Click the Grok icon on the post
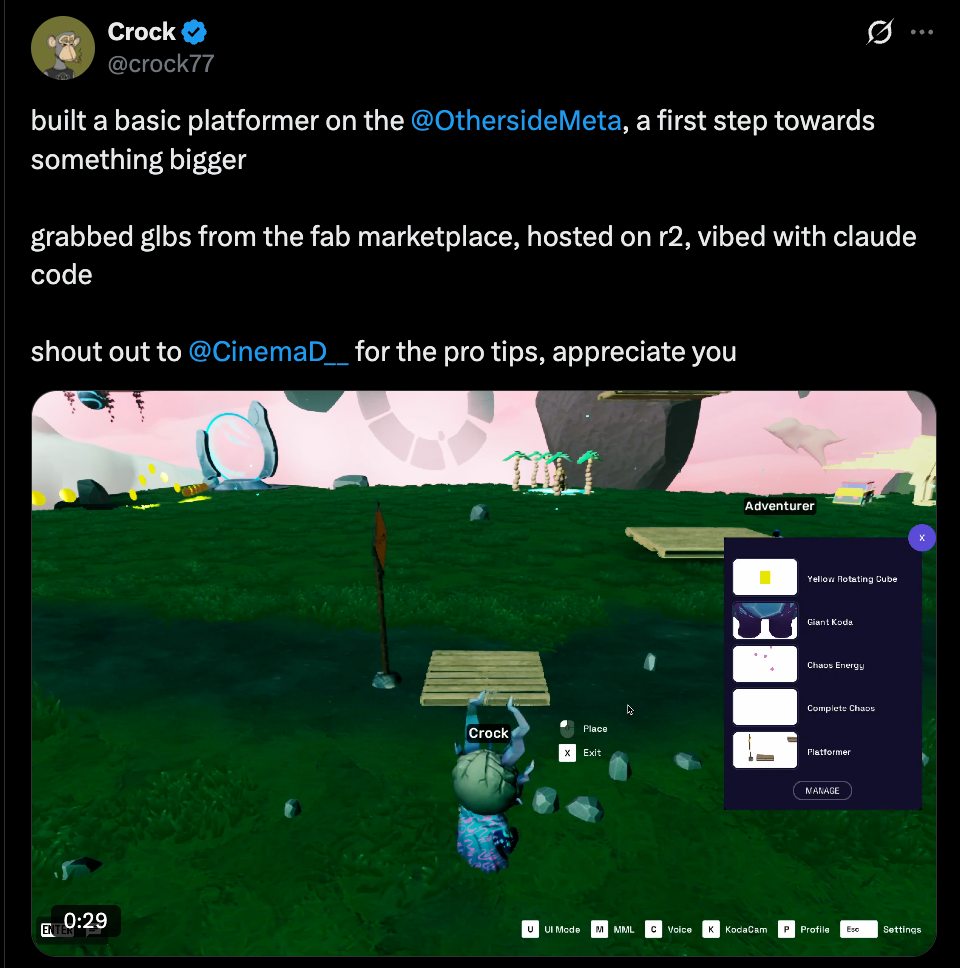The height and width of the screenshot is (968, 960). 879,32
